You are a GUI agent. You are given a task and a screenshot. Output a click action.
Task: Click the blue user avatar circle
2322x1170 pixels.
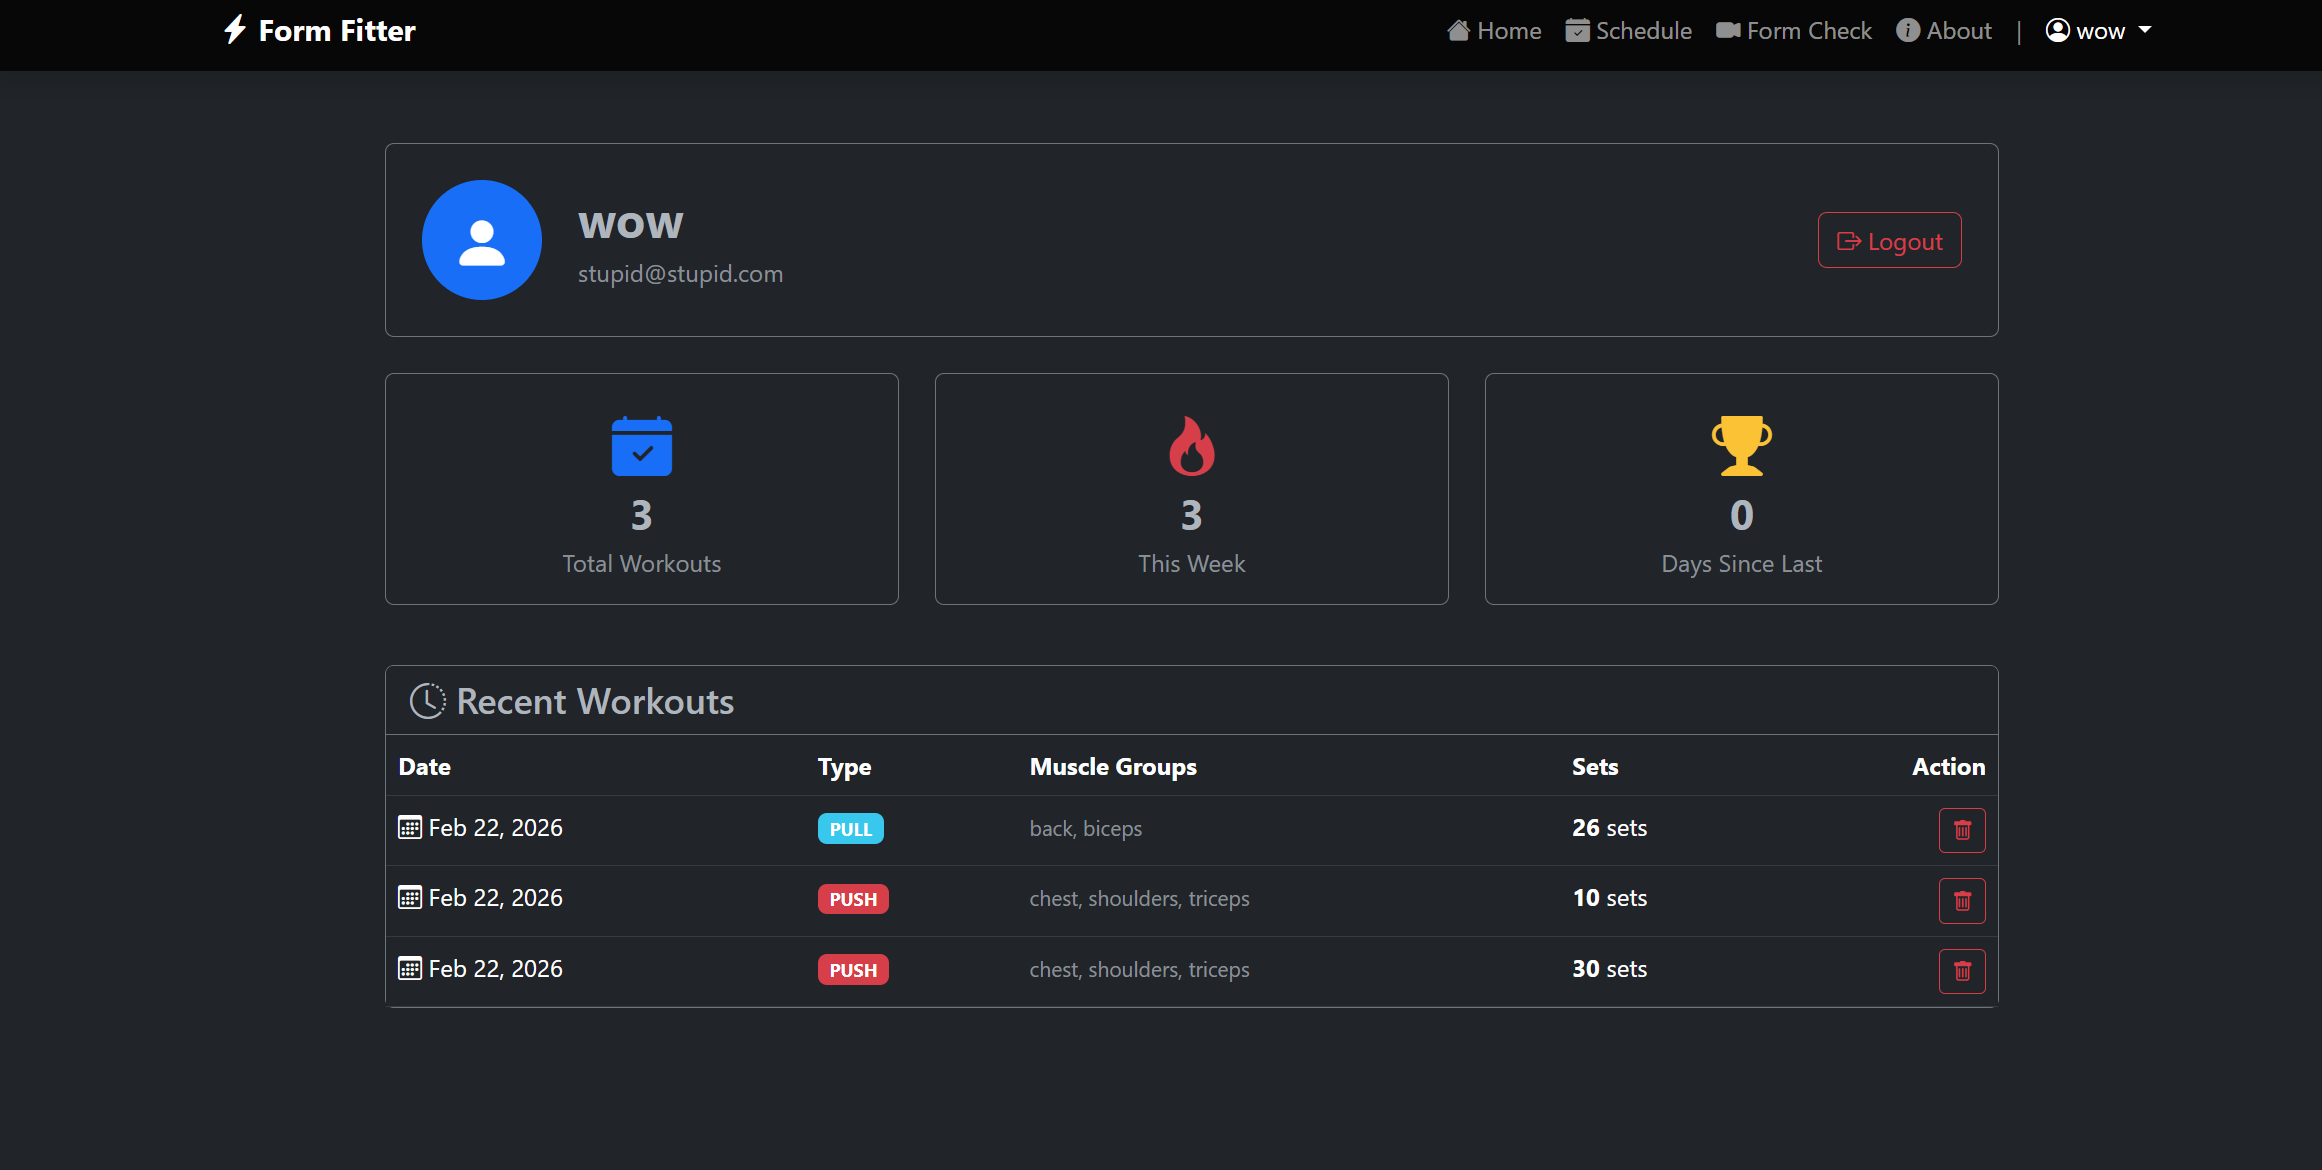482,240
